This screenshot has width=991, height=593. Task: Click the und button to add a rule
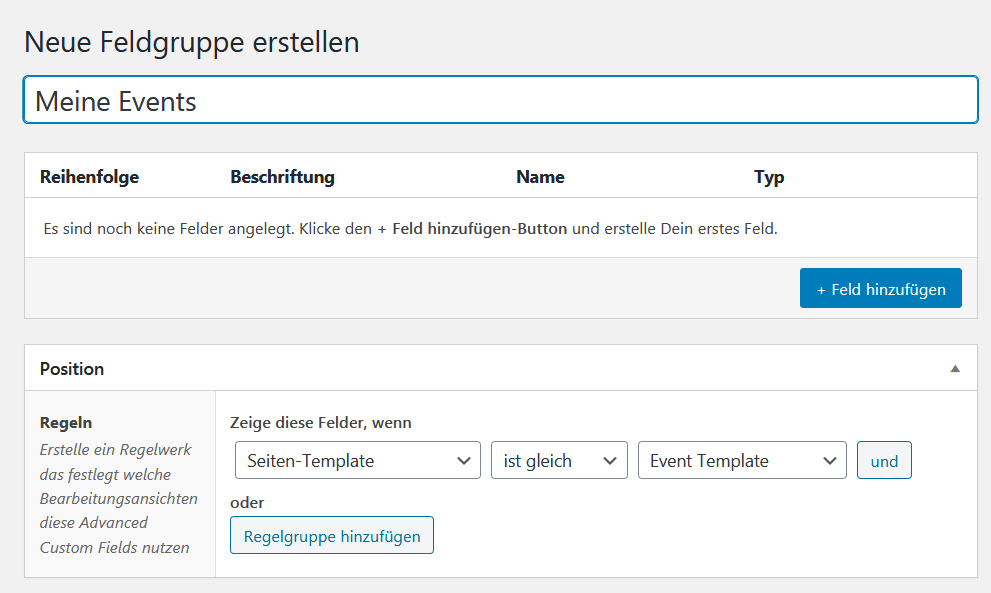coord(884,460)
